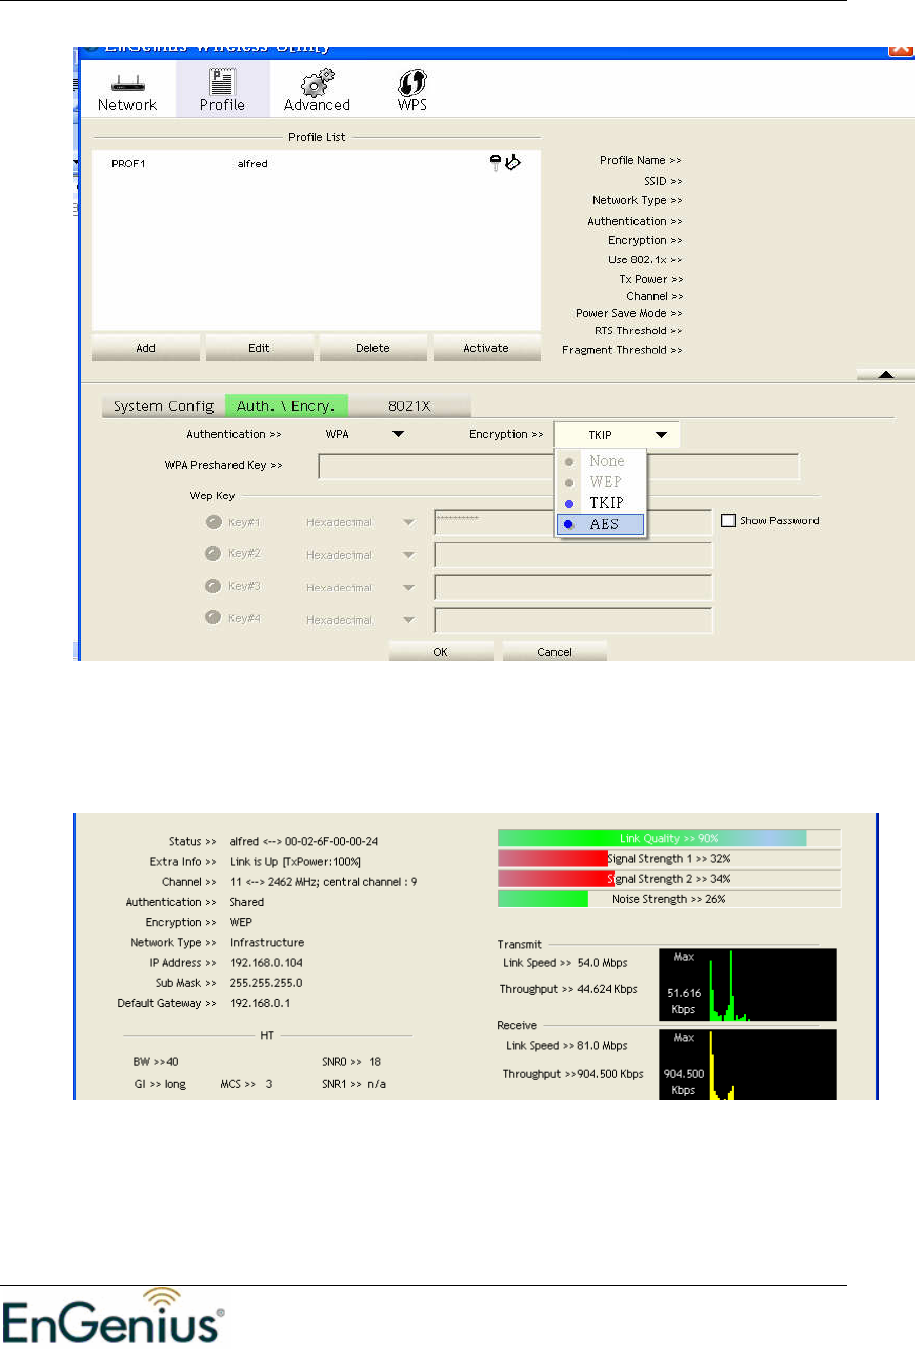Switch to the Auth. \ Encry. tab
Viewport: 915px width, 1349px height.
(x=286, y=406)
